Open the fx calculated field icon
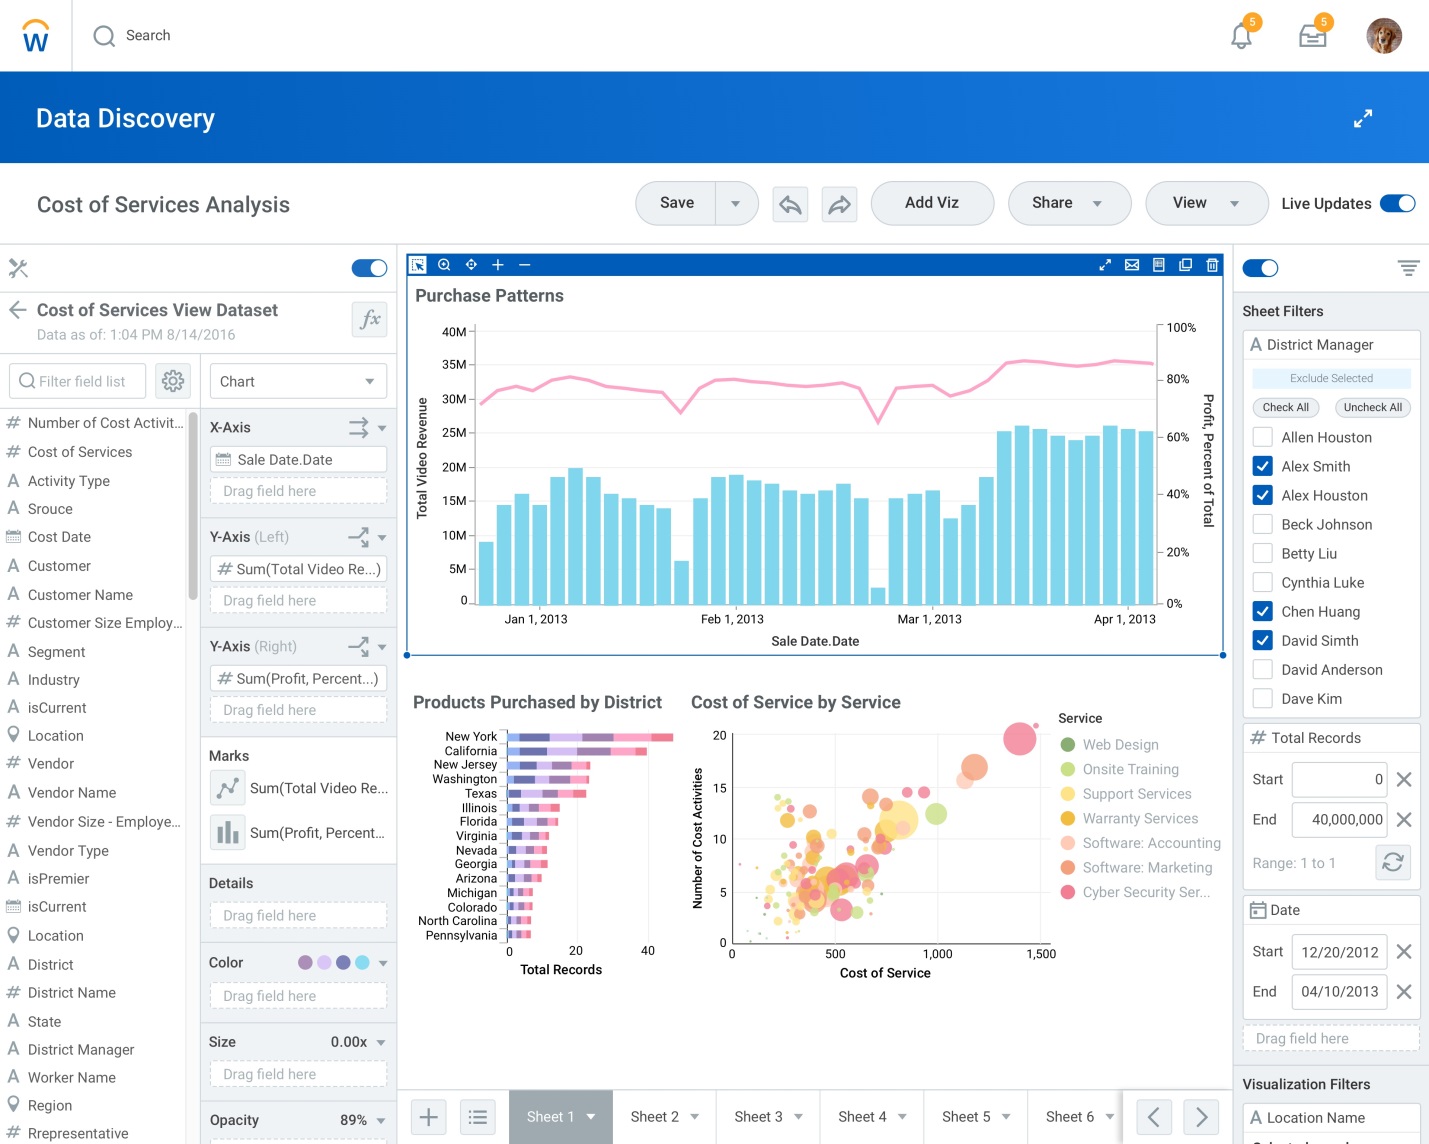This screenshot has width=1429, height=1144. click(370, 319)
